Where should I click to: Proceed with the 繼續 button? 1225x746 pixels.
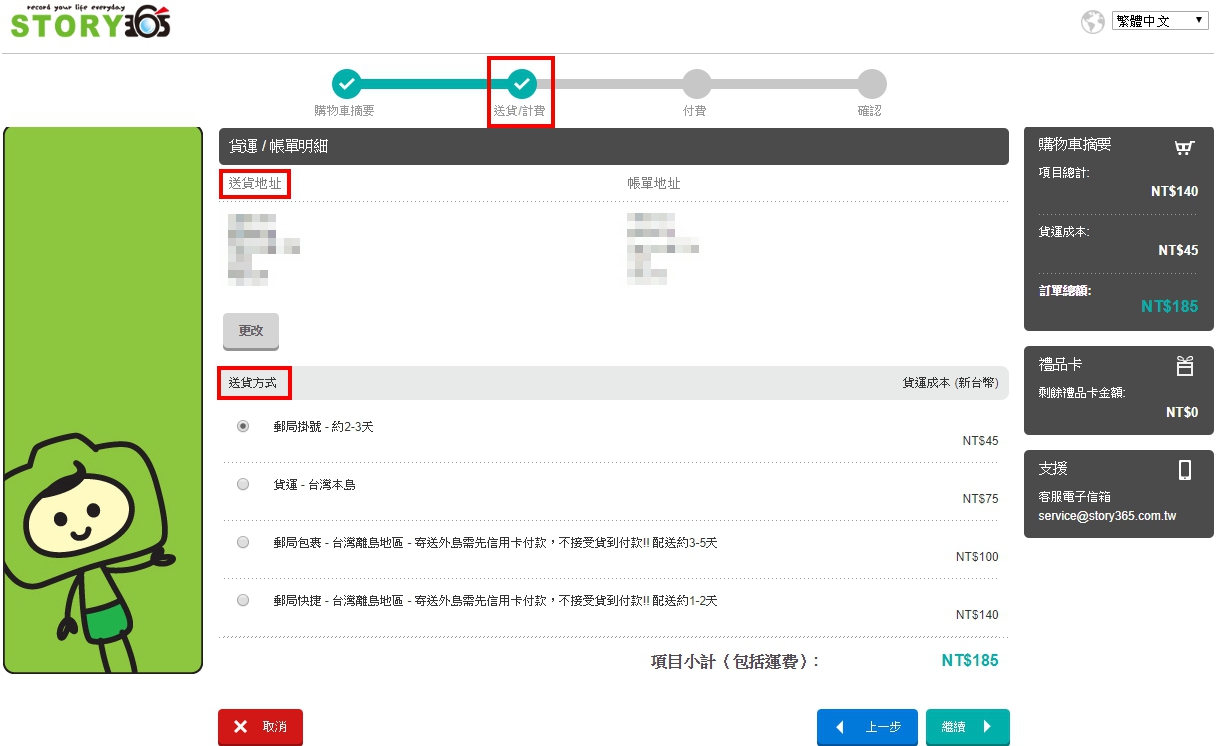[x=967, y=727]
